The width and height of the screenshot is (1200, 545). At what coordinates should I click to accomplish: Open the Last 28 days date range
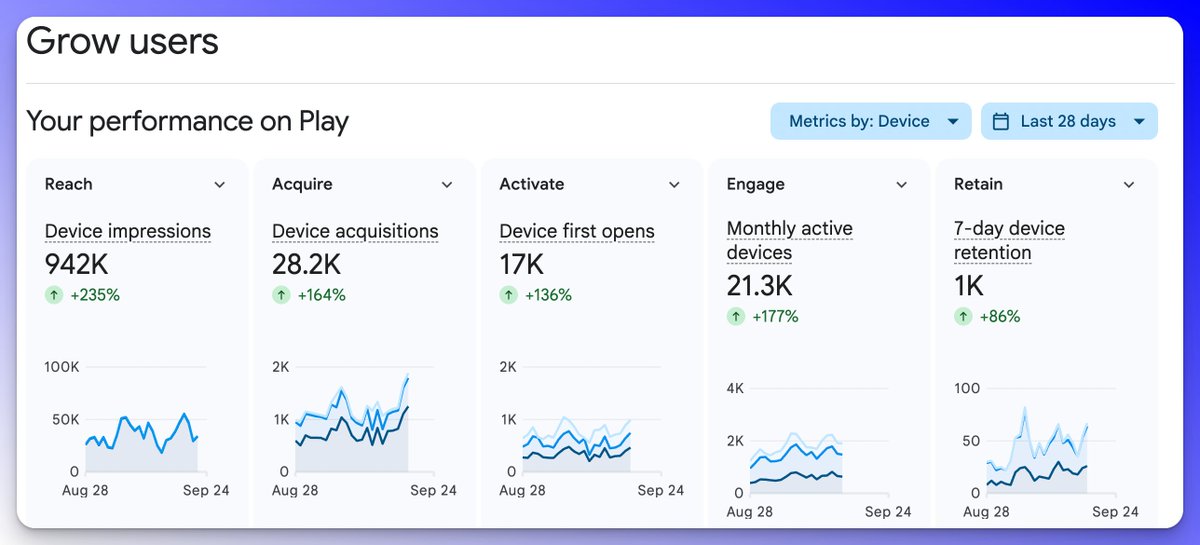point(1069,121)
